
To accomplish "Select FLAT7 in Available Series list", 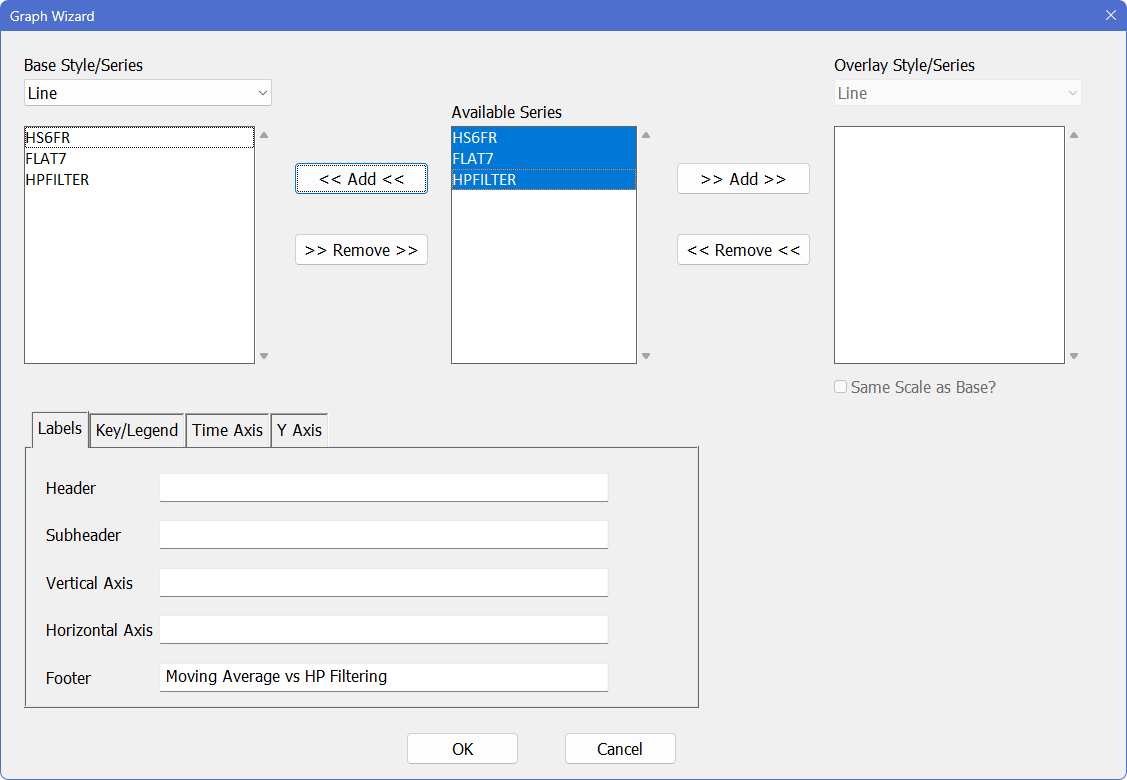I will [543, 159].
